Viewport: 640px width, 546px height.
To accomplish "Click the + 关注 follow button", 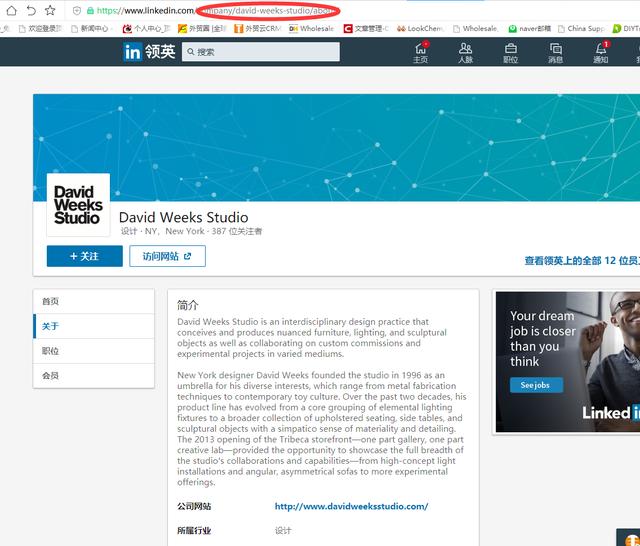I will click(x=84, y=256).
